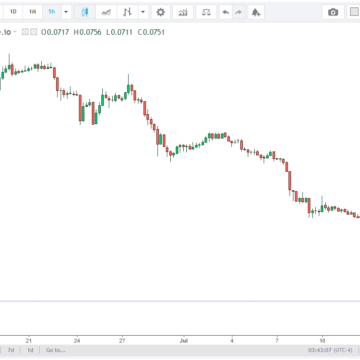Open the interval dropdown arrow next to 5h
The image size is (360, 360).
pos(66,12)
